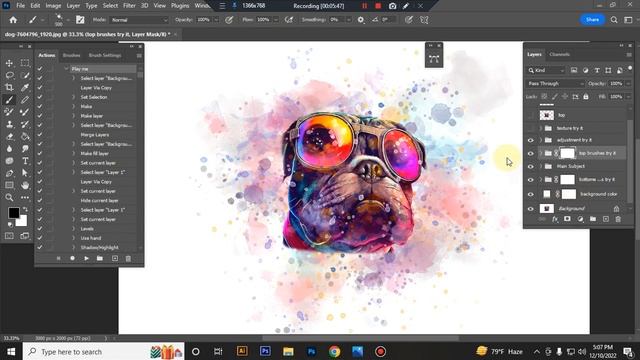Open the Select menu
The height and width of the screenshot is (360, 640).
110,6
